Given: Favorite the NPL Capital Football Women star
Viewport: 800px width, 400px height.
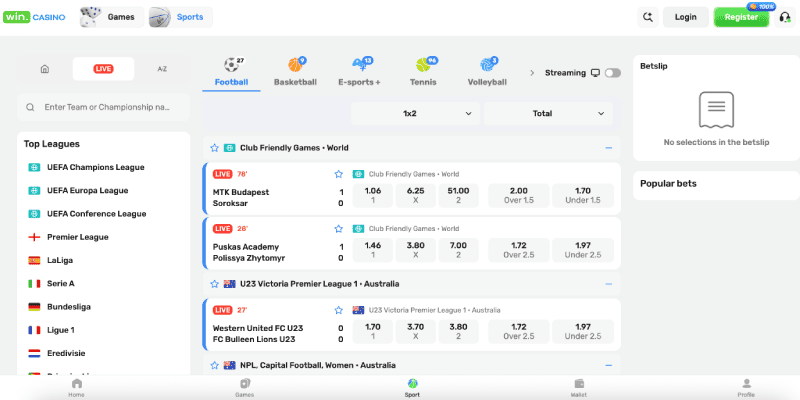Looking at the screenshot, I should click(x=214, y=365).
